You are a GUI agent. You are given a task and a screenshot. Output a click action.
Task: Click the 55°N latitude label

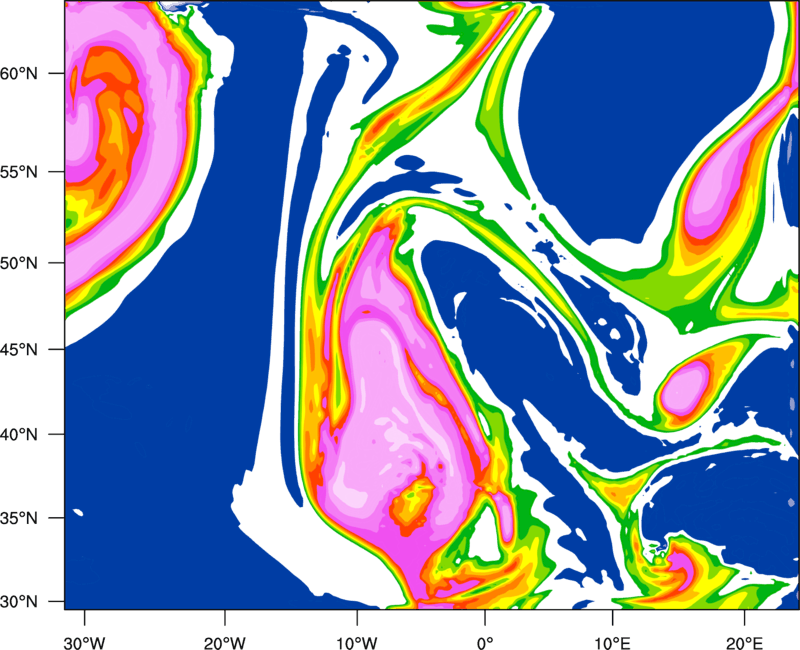click(x=19, y=172)
